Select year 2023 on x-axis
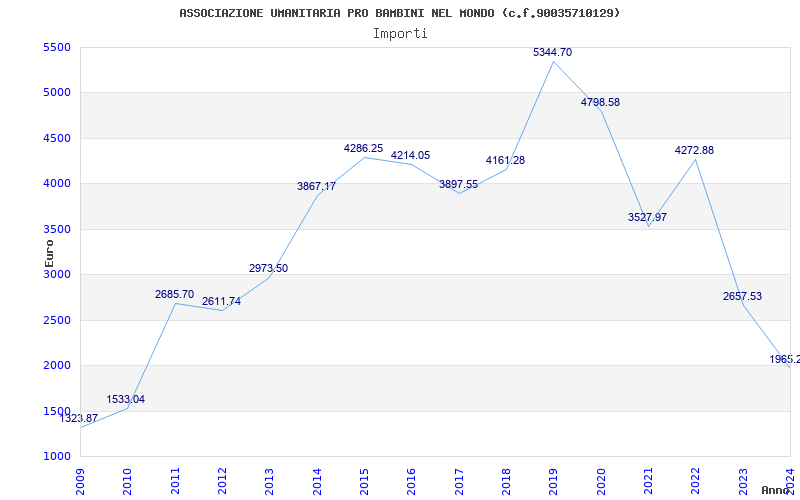 (743, 482)
